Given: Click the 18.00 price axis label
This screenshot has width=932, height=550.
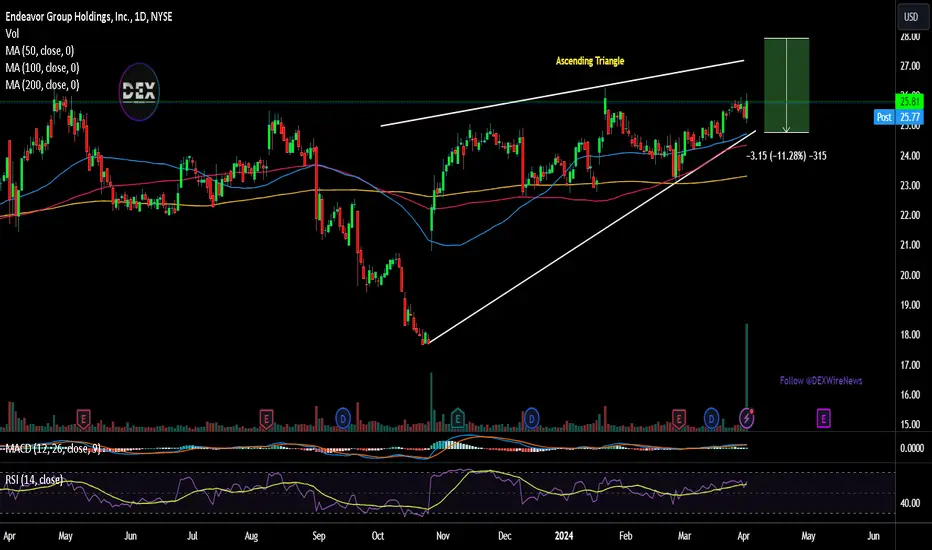Looking at the screenshot, I should (x=910, y=335).
